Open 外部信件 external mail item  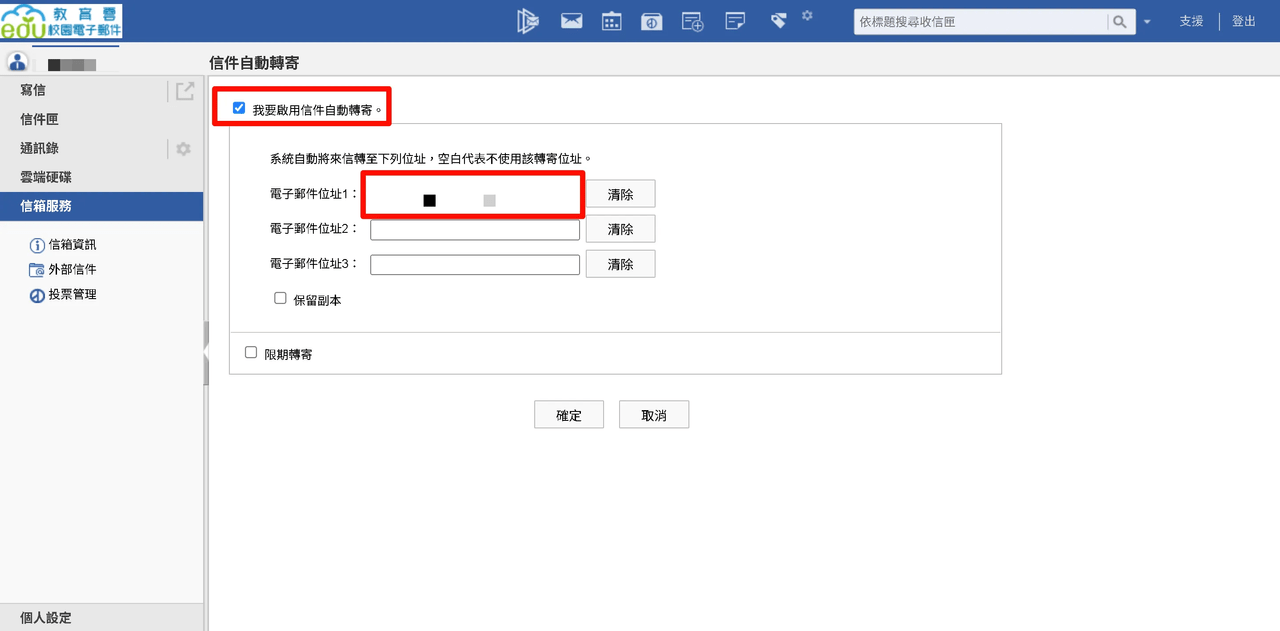[72, 270]
